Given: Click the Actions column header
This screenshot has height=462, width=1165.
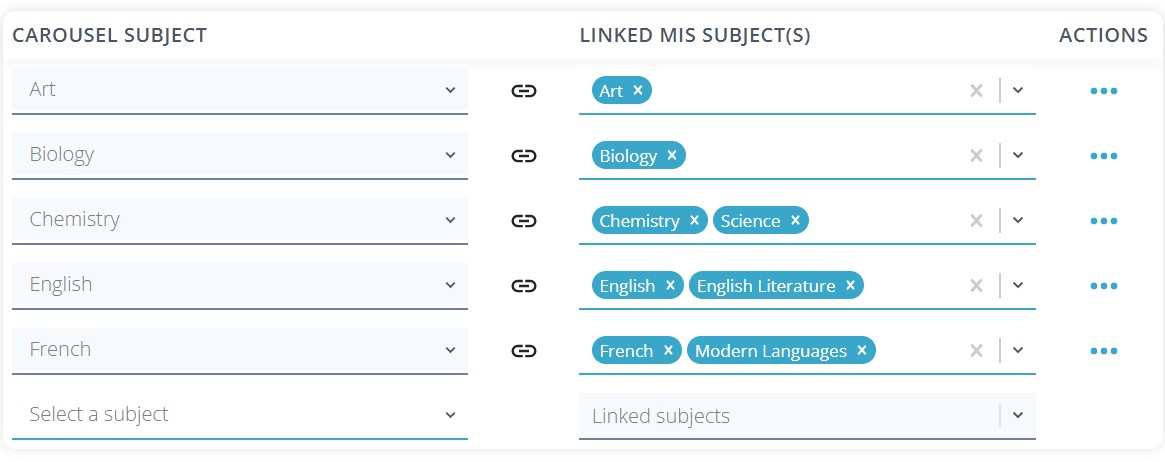Looking at the screenshot, I should [x=1103, y=36].
